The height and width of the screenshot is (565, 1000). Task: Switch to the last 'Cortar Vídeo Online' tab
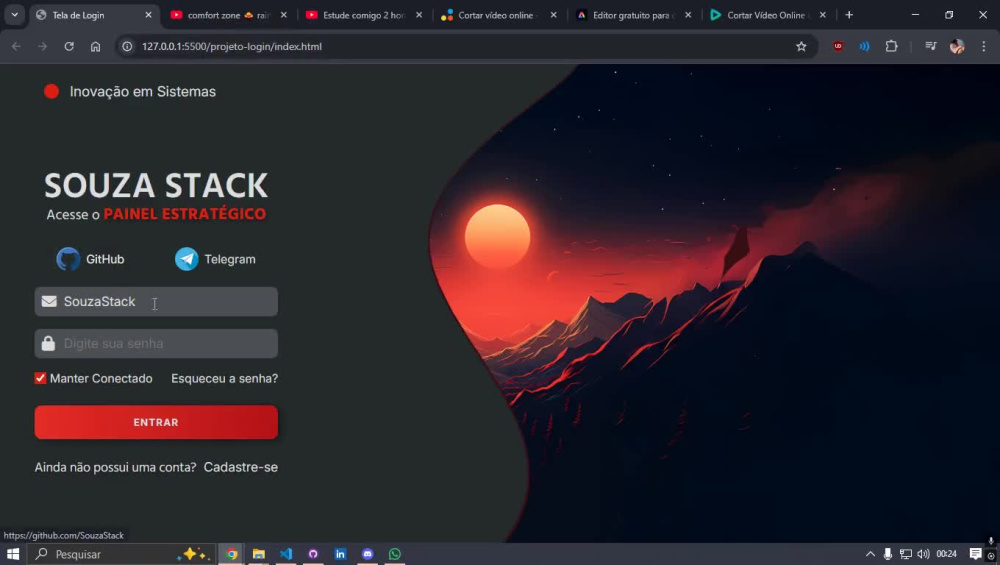click(x=768, y=15)
